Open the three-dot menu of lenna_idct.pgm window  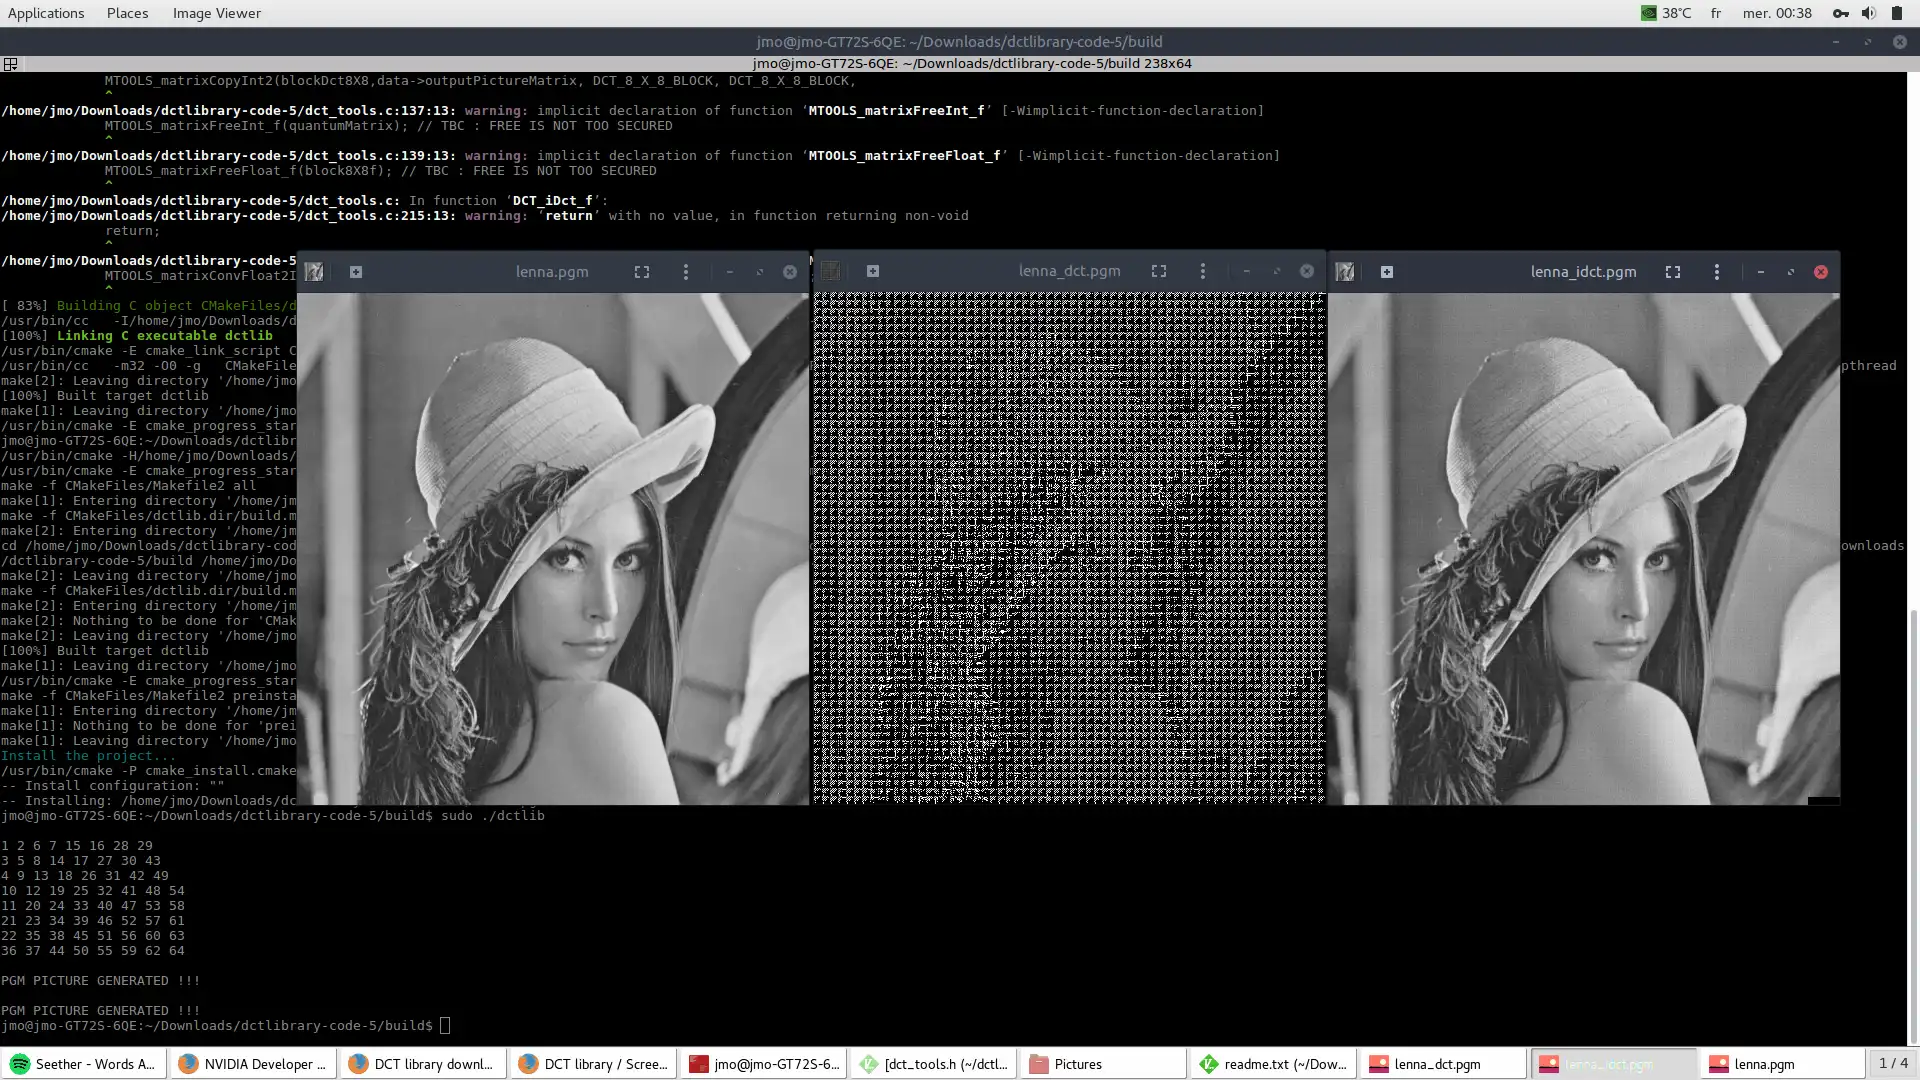click(1717, 272)
